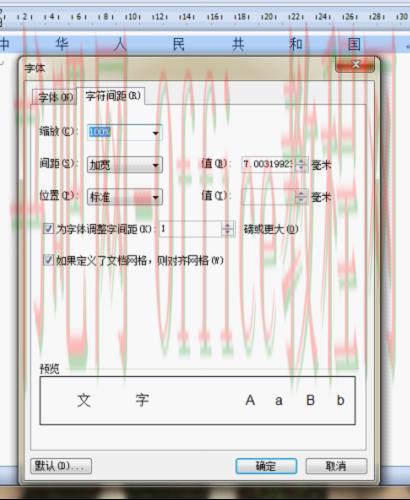This screenshot has width=410, height=500.
Task: Toggle 为字体调整字间距 checkbox
Action: (x=48, y=229)
